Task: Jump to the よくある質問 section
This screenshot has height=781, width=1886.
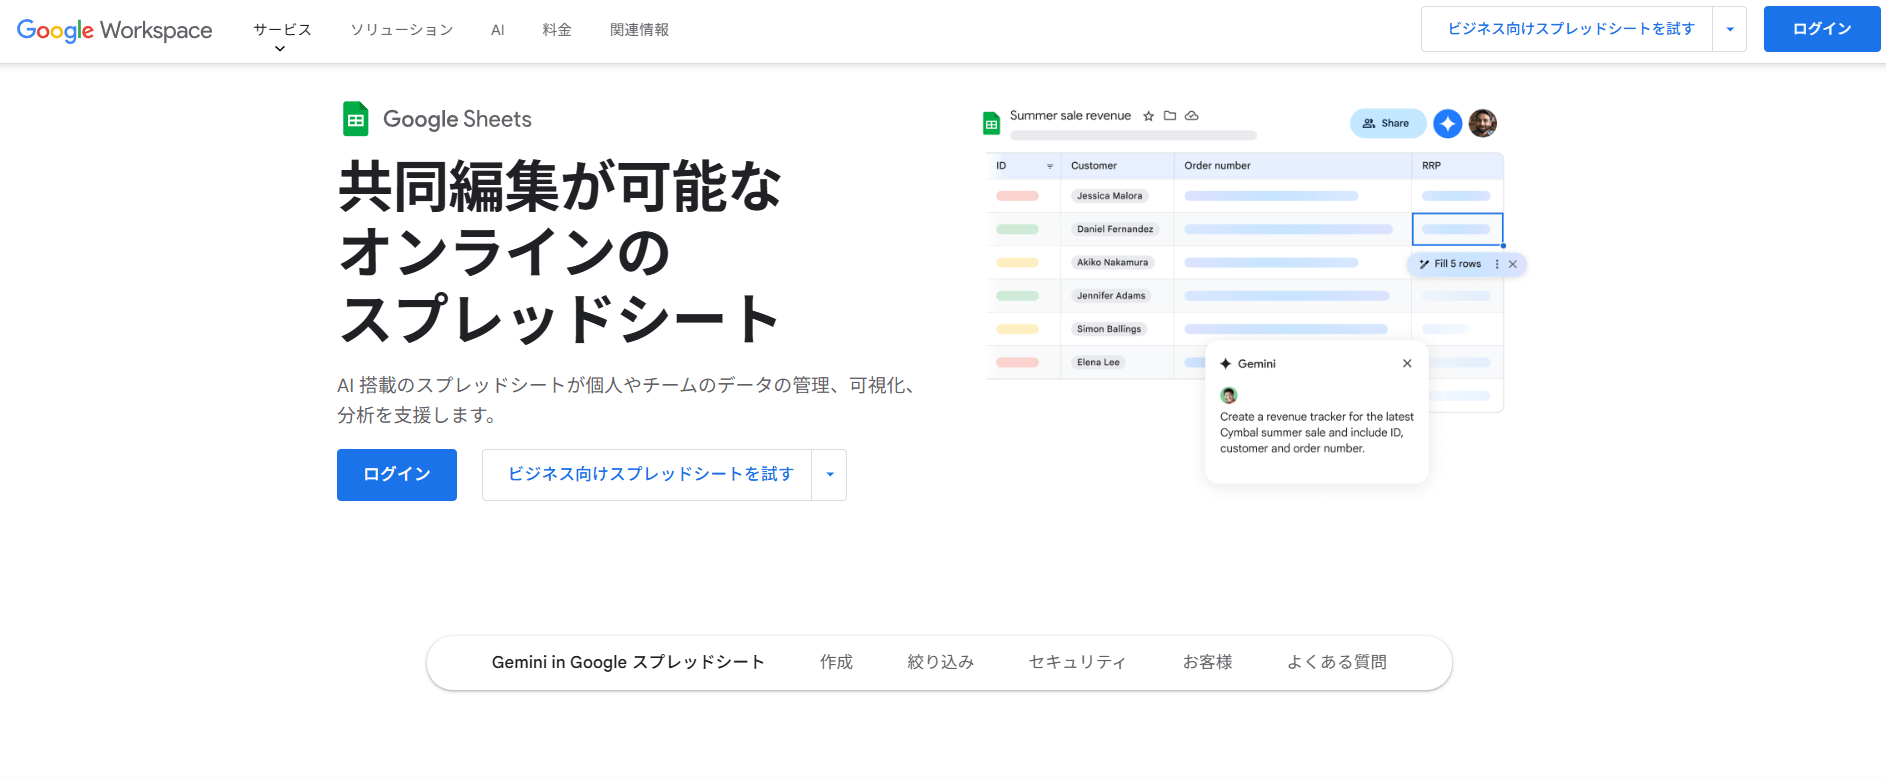Action: [x=1337, y=662]
